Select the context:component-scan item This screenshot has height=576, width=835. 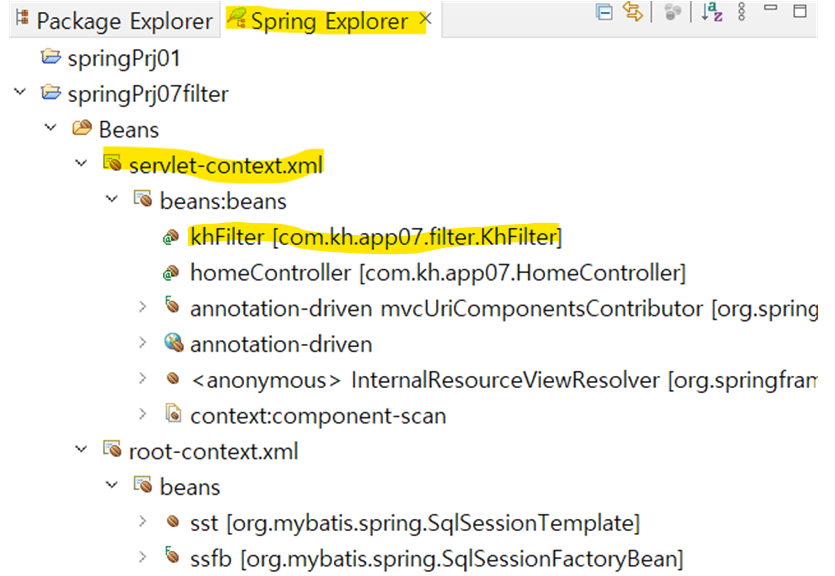tap(318, 416)
